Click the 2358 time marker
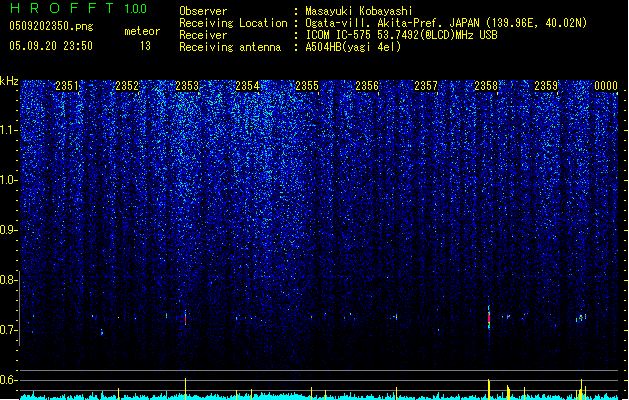Viewport: 629px width, 400px height. tap(486, 86)
